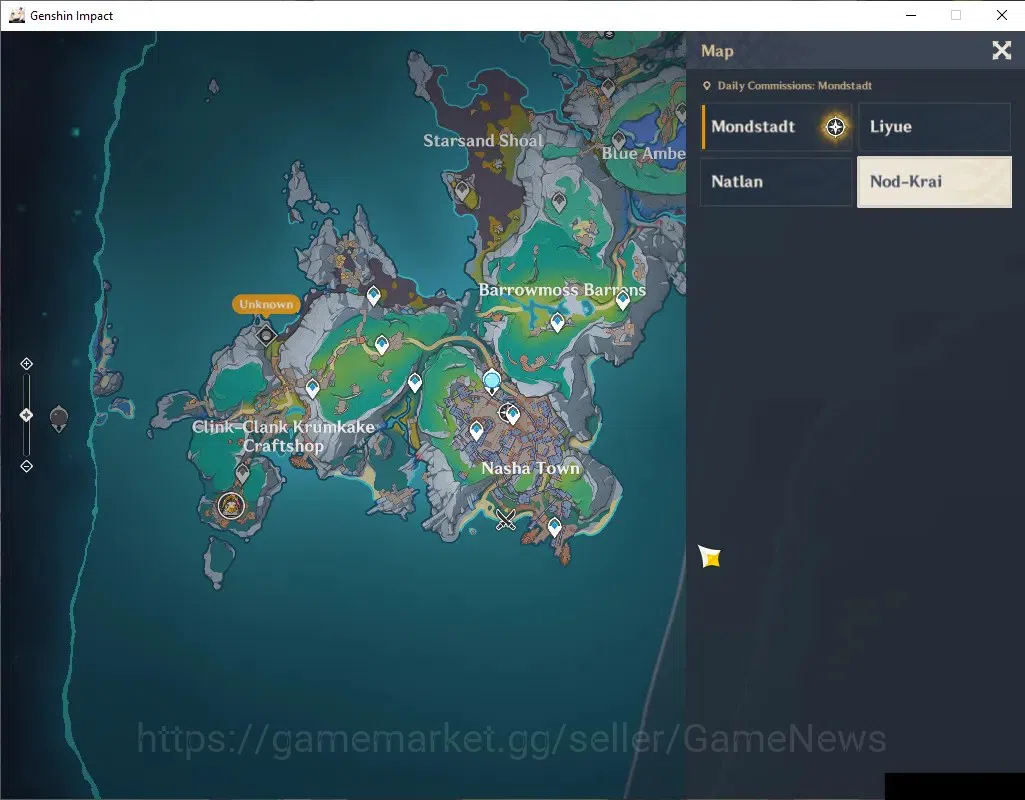Choose the highlighted Nod-Krai region button
This screenshot has width=1025, height=800.
(934, 182)
